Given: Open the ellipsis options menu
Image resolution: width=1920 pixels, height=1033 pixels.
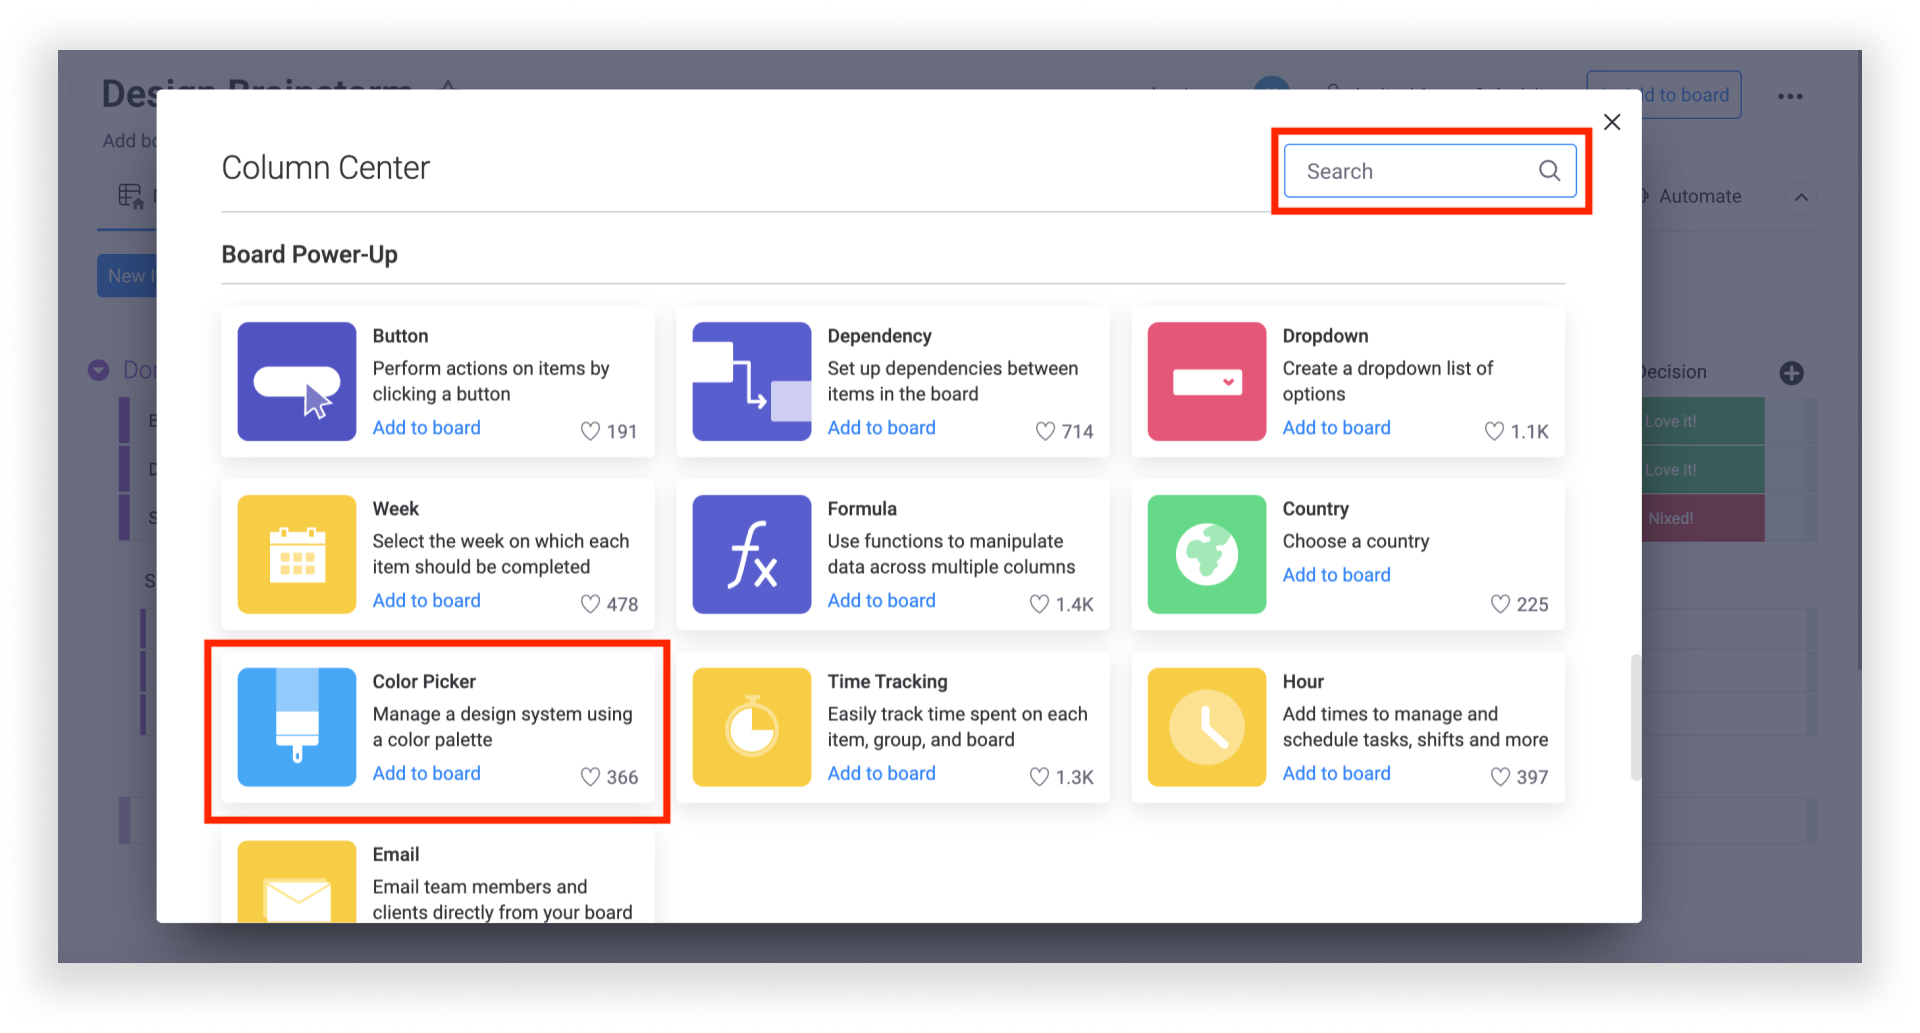Looking at the screenshot, I should click(x=1790, y=95).
